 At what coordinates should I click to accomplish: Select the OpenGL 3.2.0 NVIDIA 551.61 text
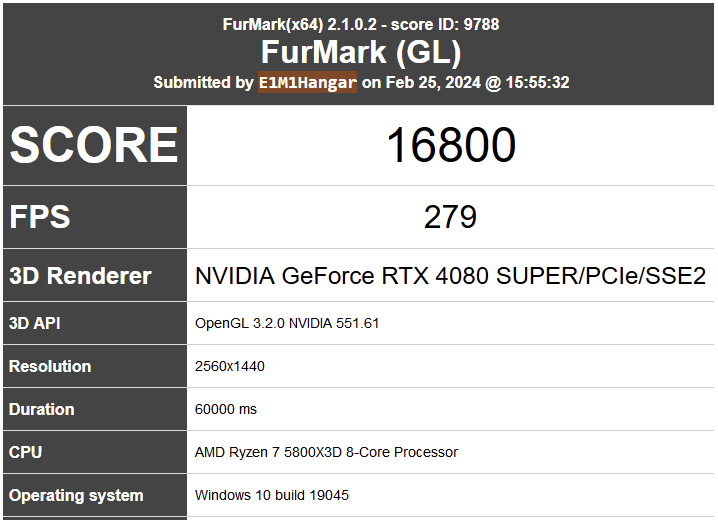[287, 324]
